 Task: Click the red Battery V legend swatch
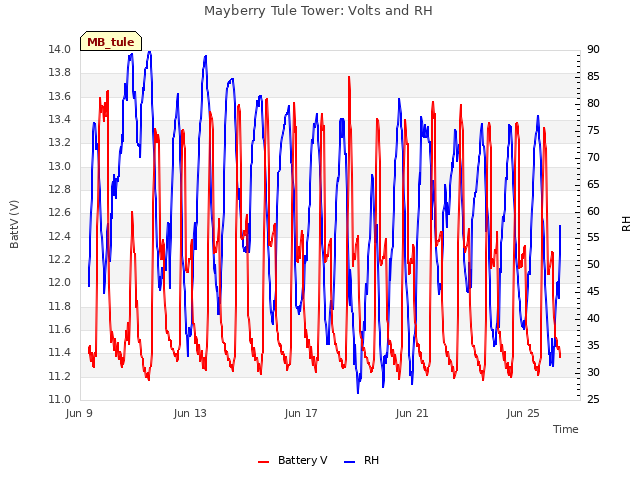[x=264, y=461]
